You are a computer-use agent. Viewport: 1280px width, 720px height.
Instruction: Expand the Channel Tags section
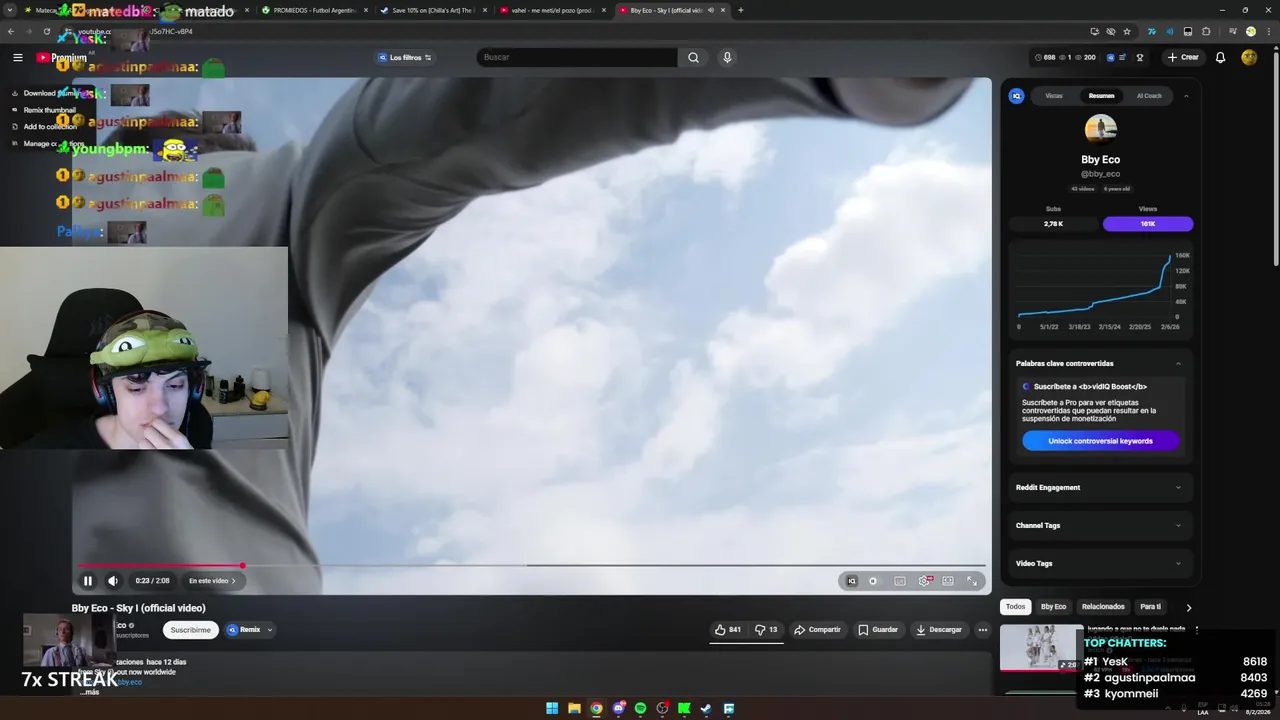pos(1100,525)
